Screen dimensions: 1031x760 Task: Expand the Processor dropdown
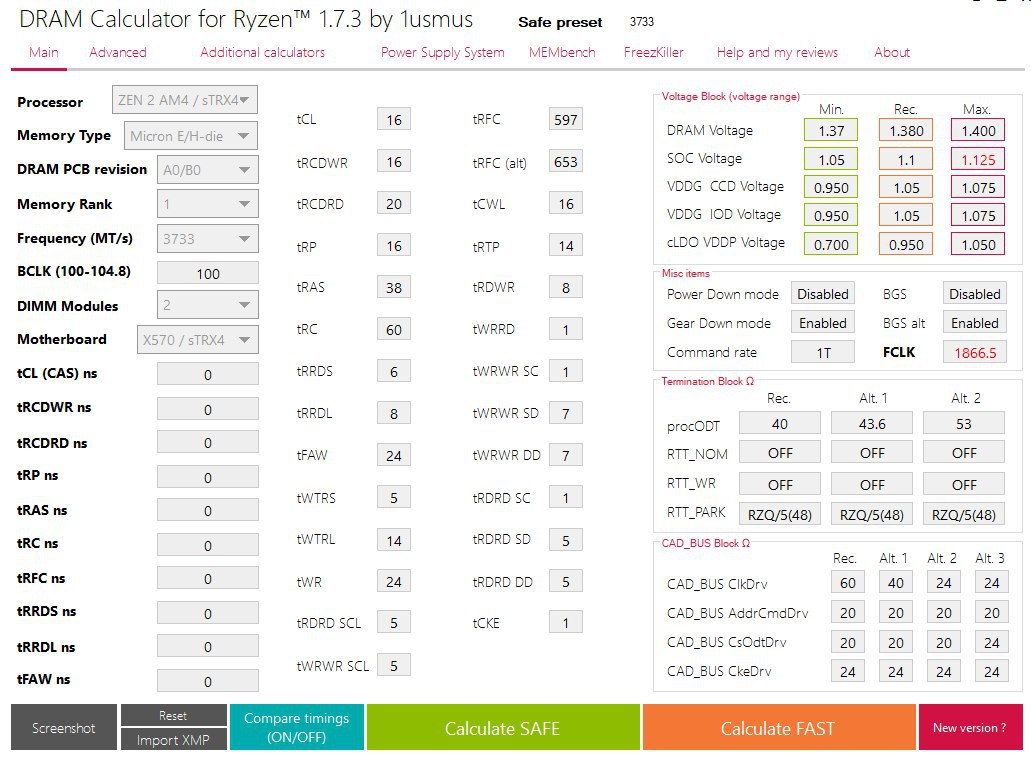(x=184, y=100)
